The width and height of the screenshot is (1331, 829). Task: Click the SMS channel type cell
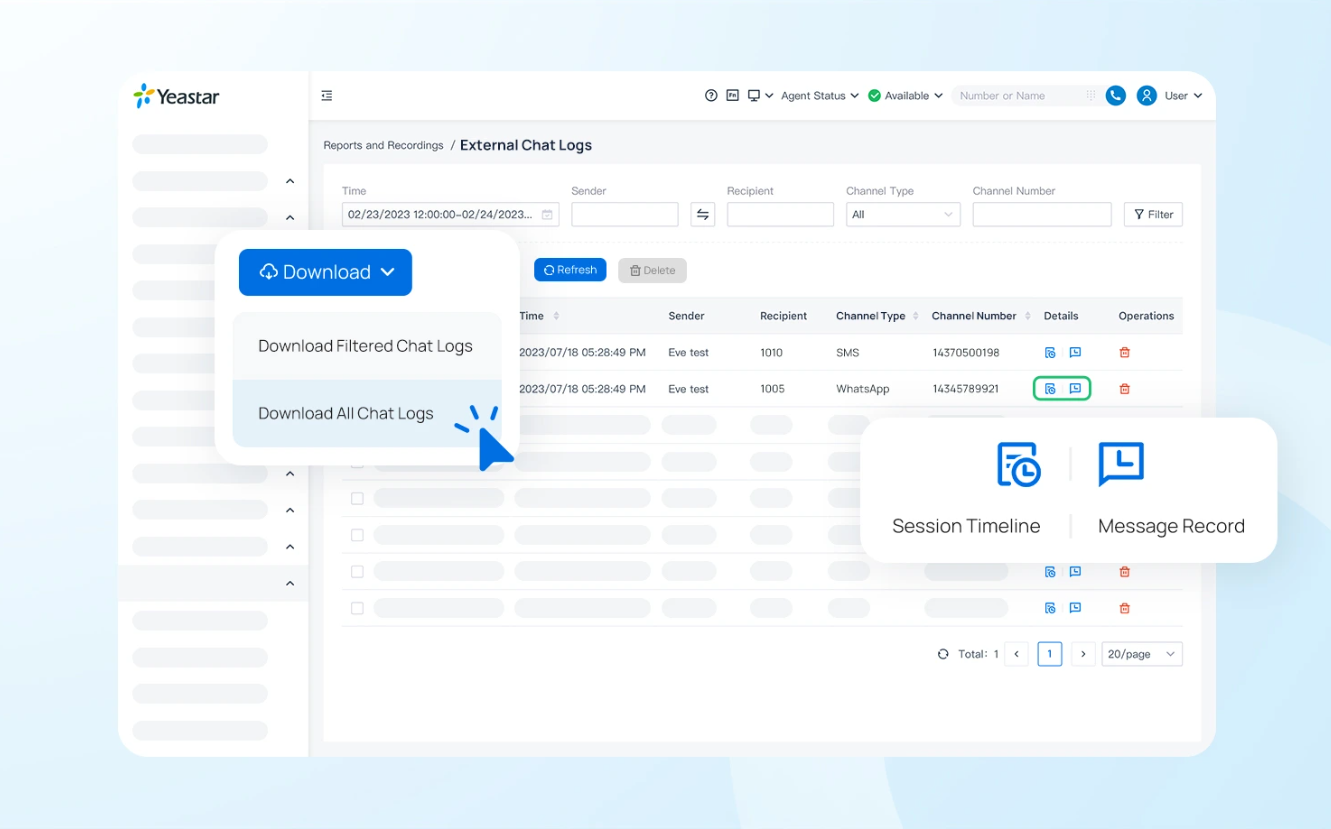click(847, 352)
